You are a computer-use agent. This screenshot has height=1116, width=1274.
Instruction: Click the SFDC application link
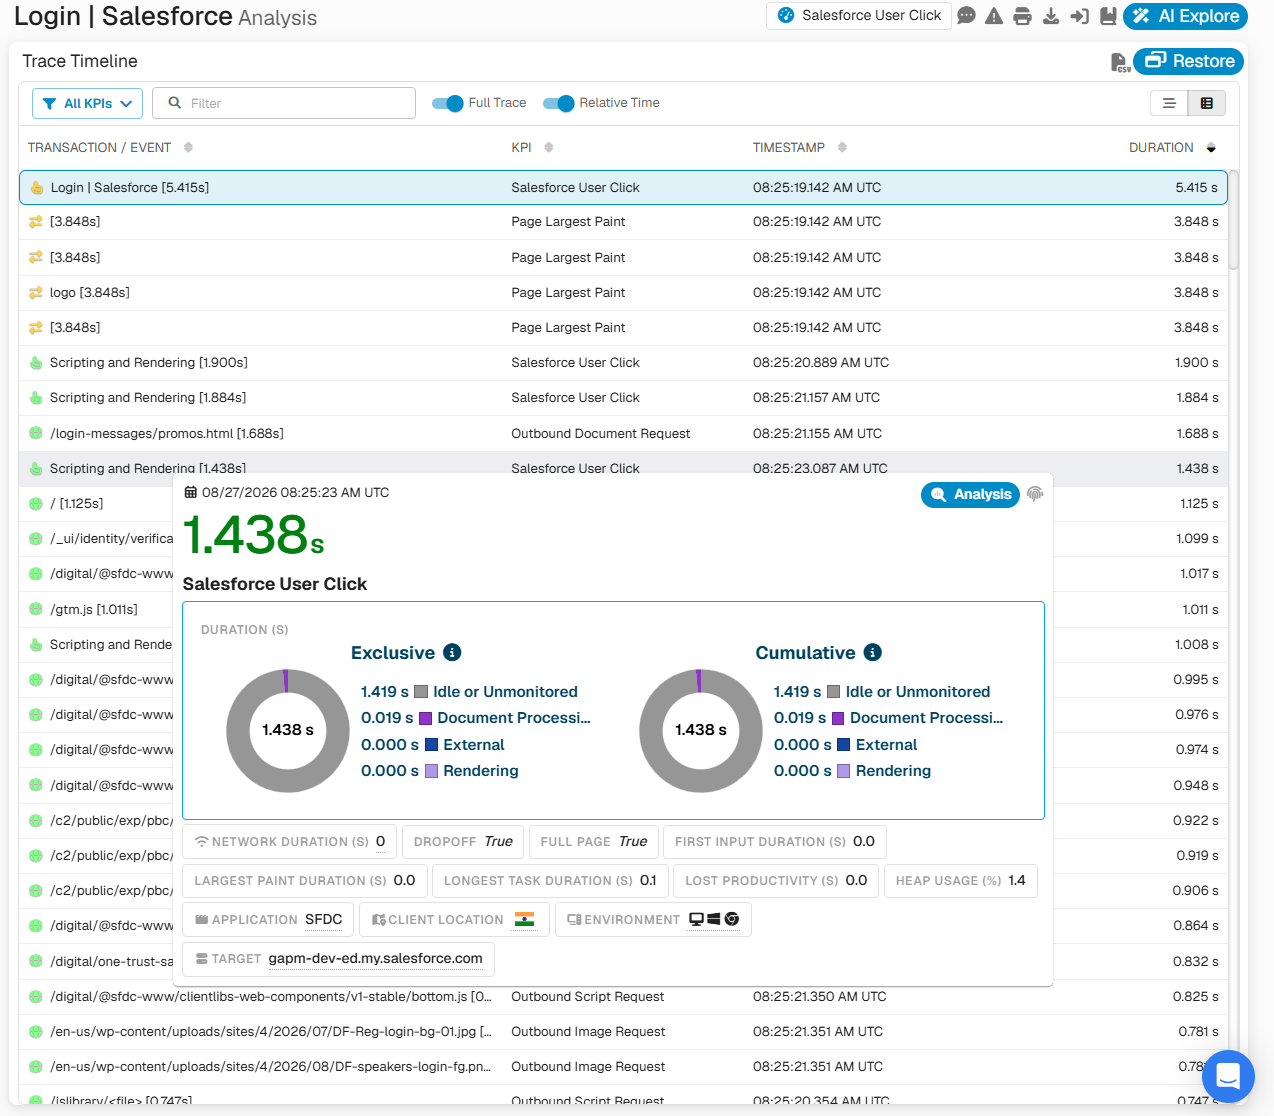(323, 919)
